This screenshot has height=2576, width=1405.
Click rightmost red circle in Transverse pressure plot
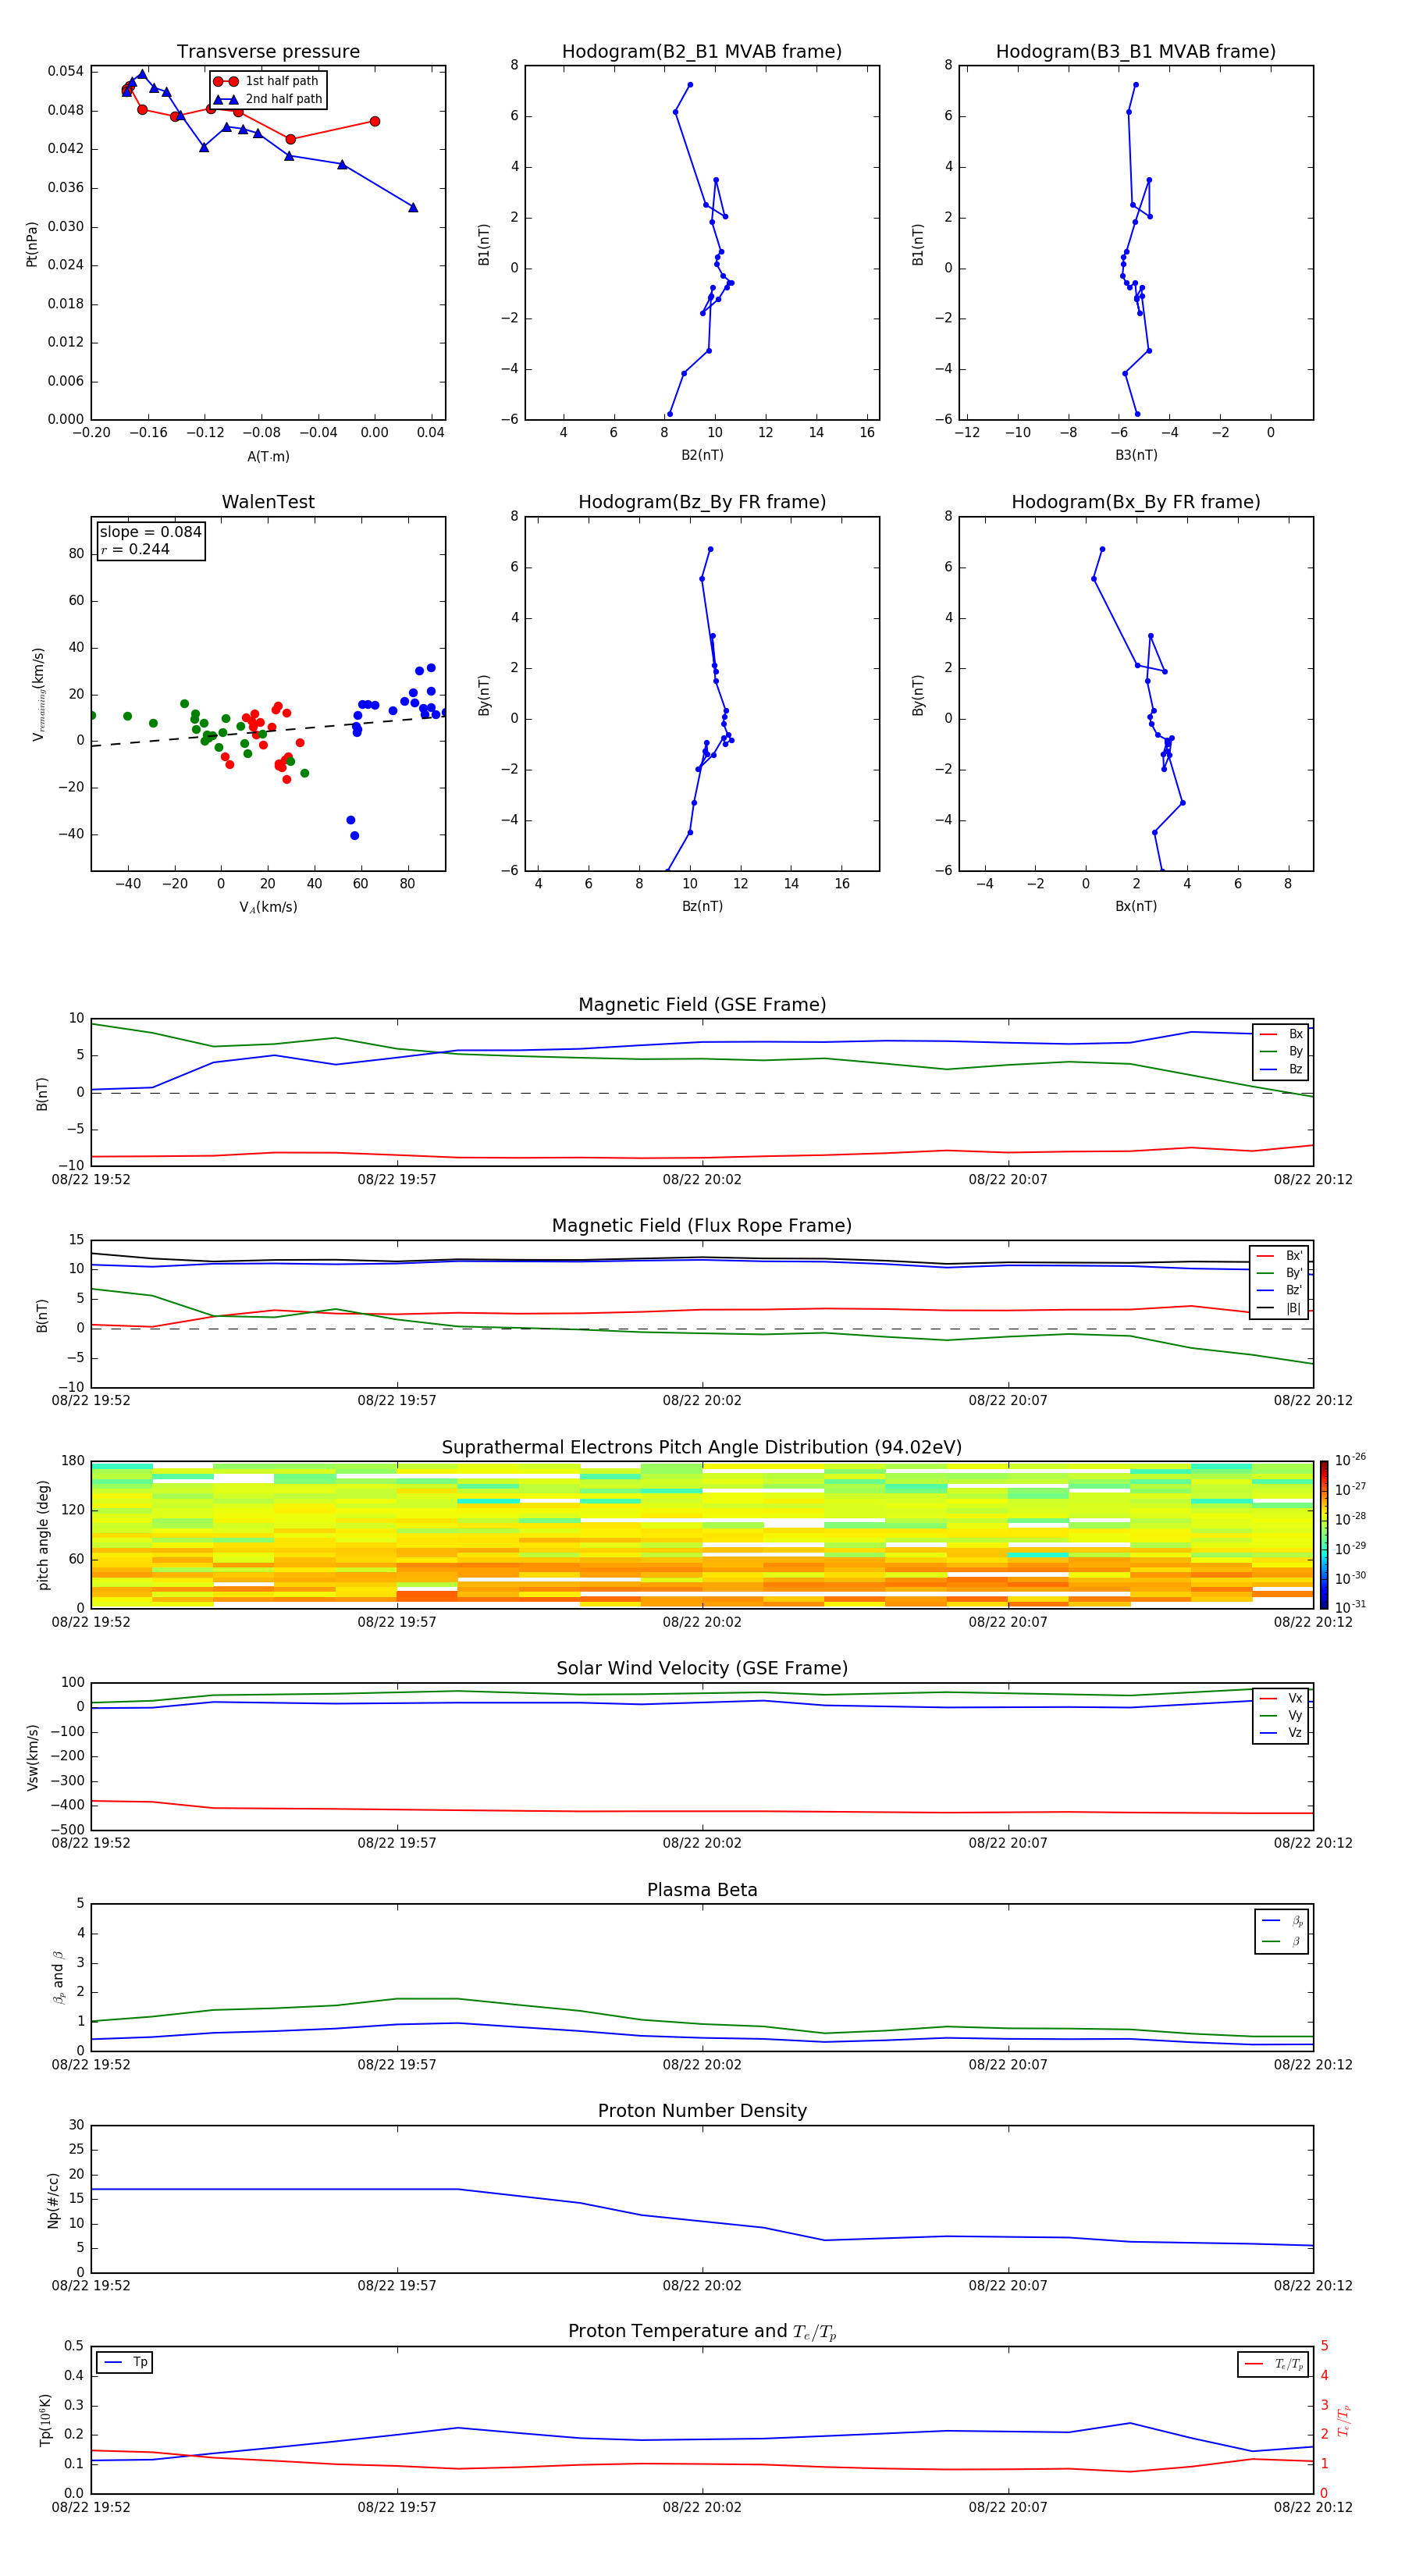coord(375,122)
